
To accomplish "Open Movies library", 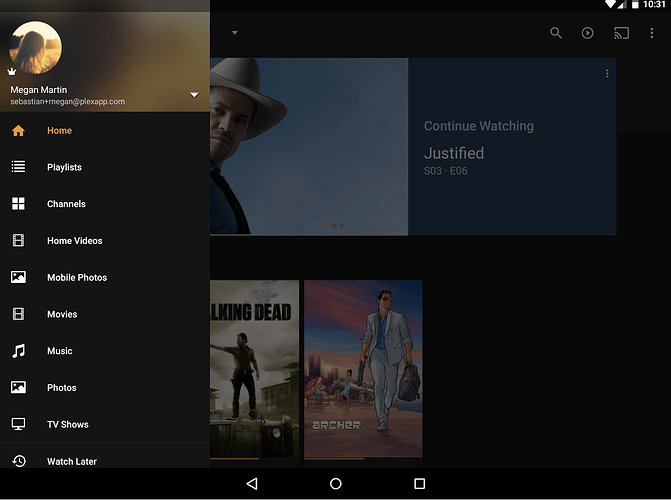I will click(105, 314).
